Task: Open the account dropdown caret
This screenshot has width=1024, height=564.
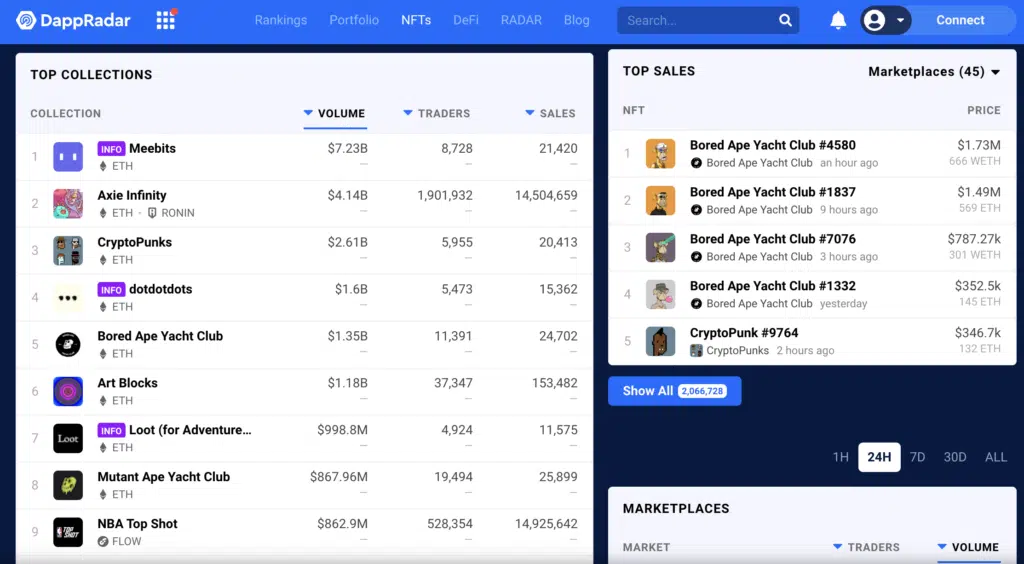Action: point(901,20)
